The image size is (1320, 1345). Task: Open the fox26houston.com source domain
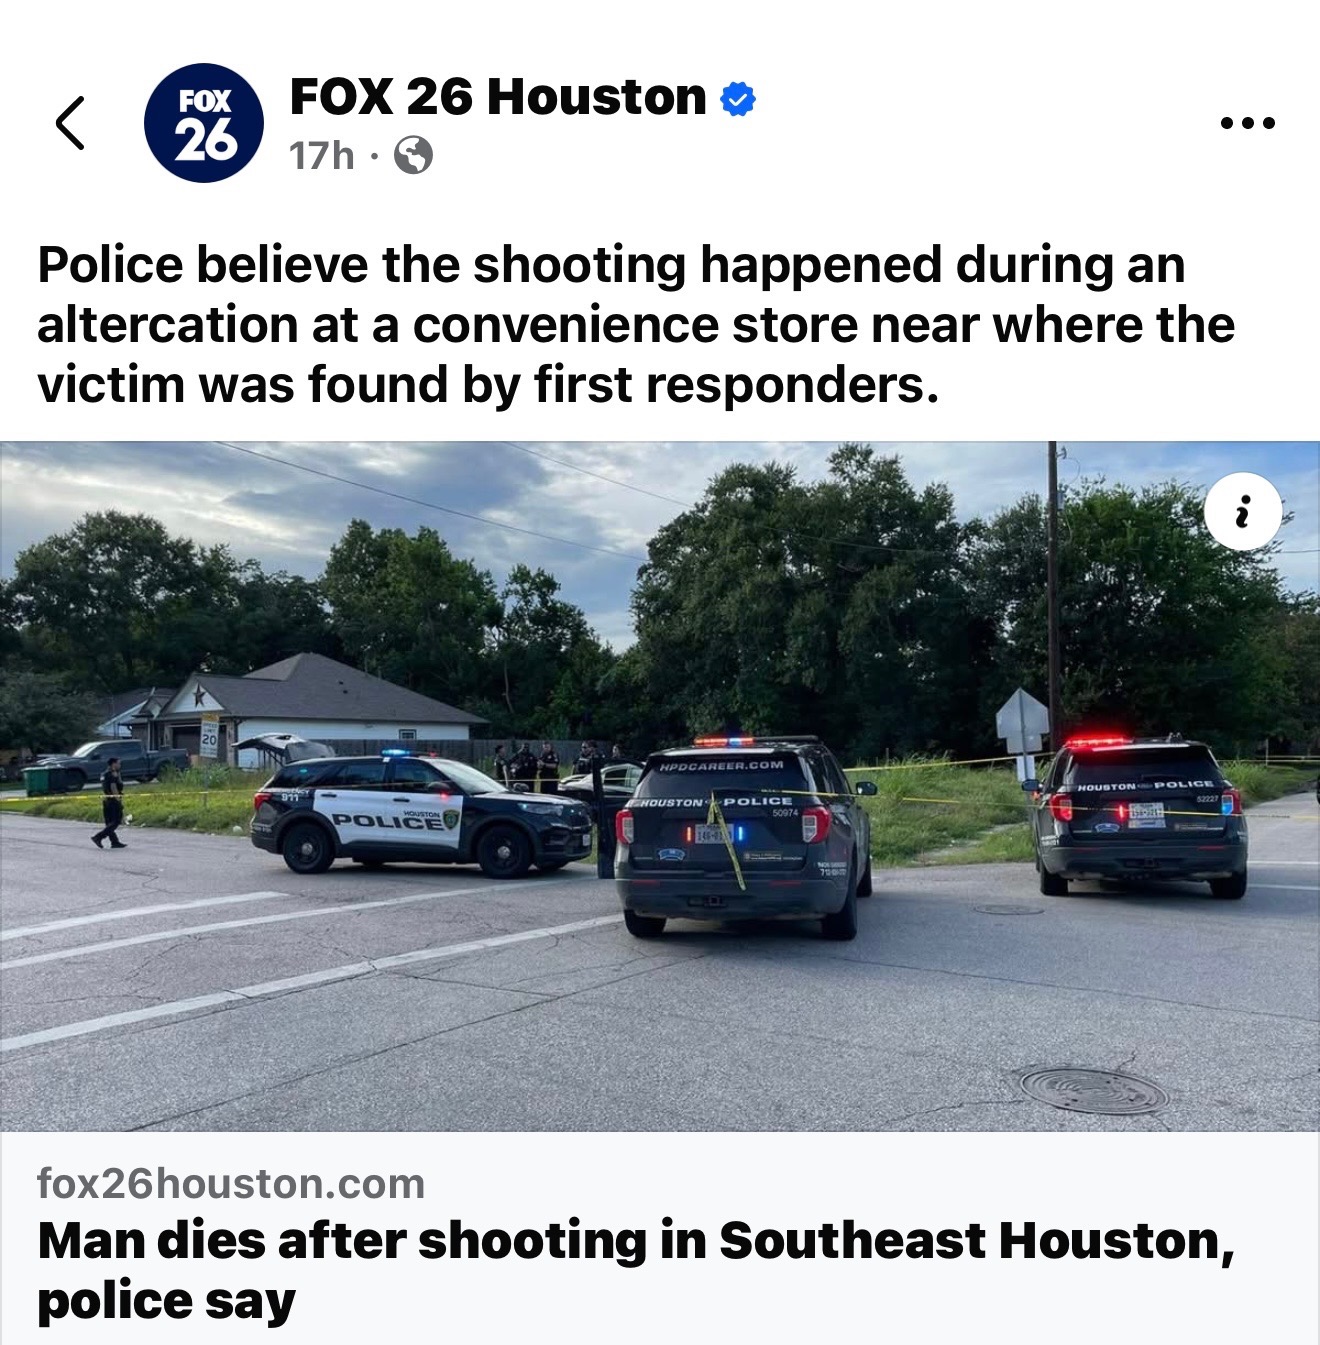[x=231, y=1184]
